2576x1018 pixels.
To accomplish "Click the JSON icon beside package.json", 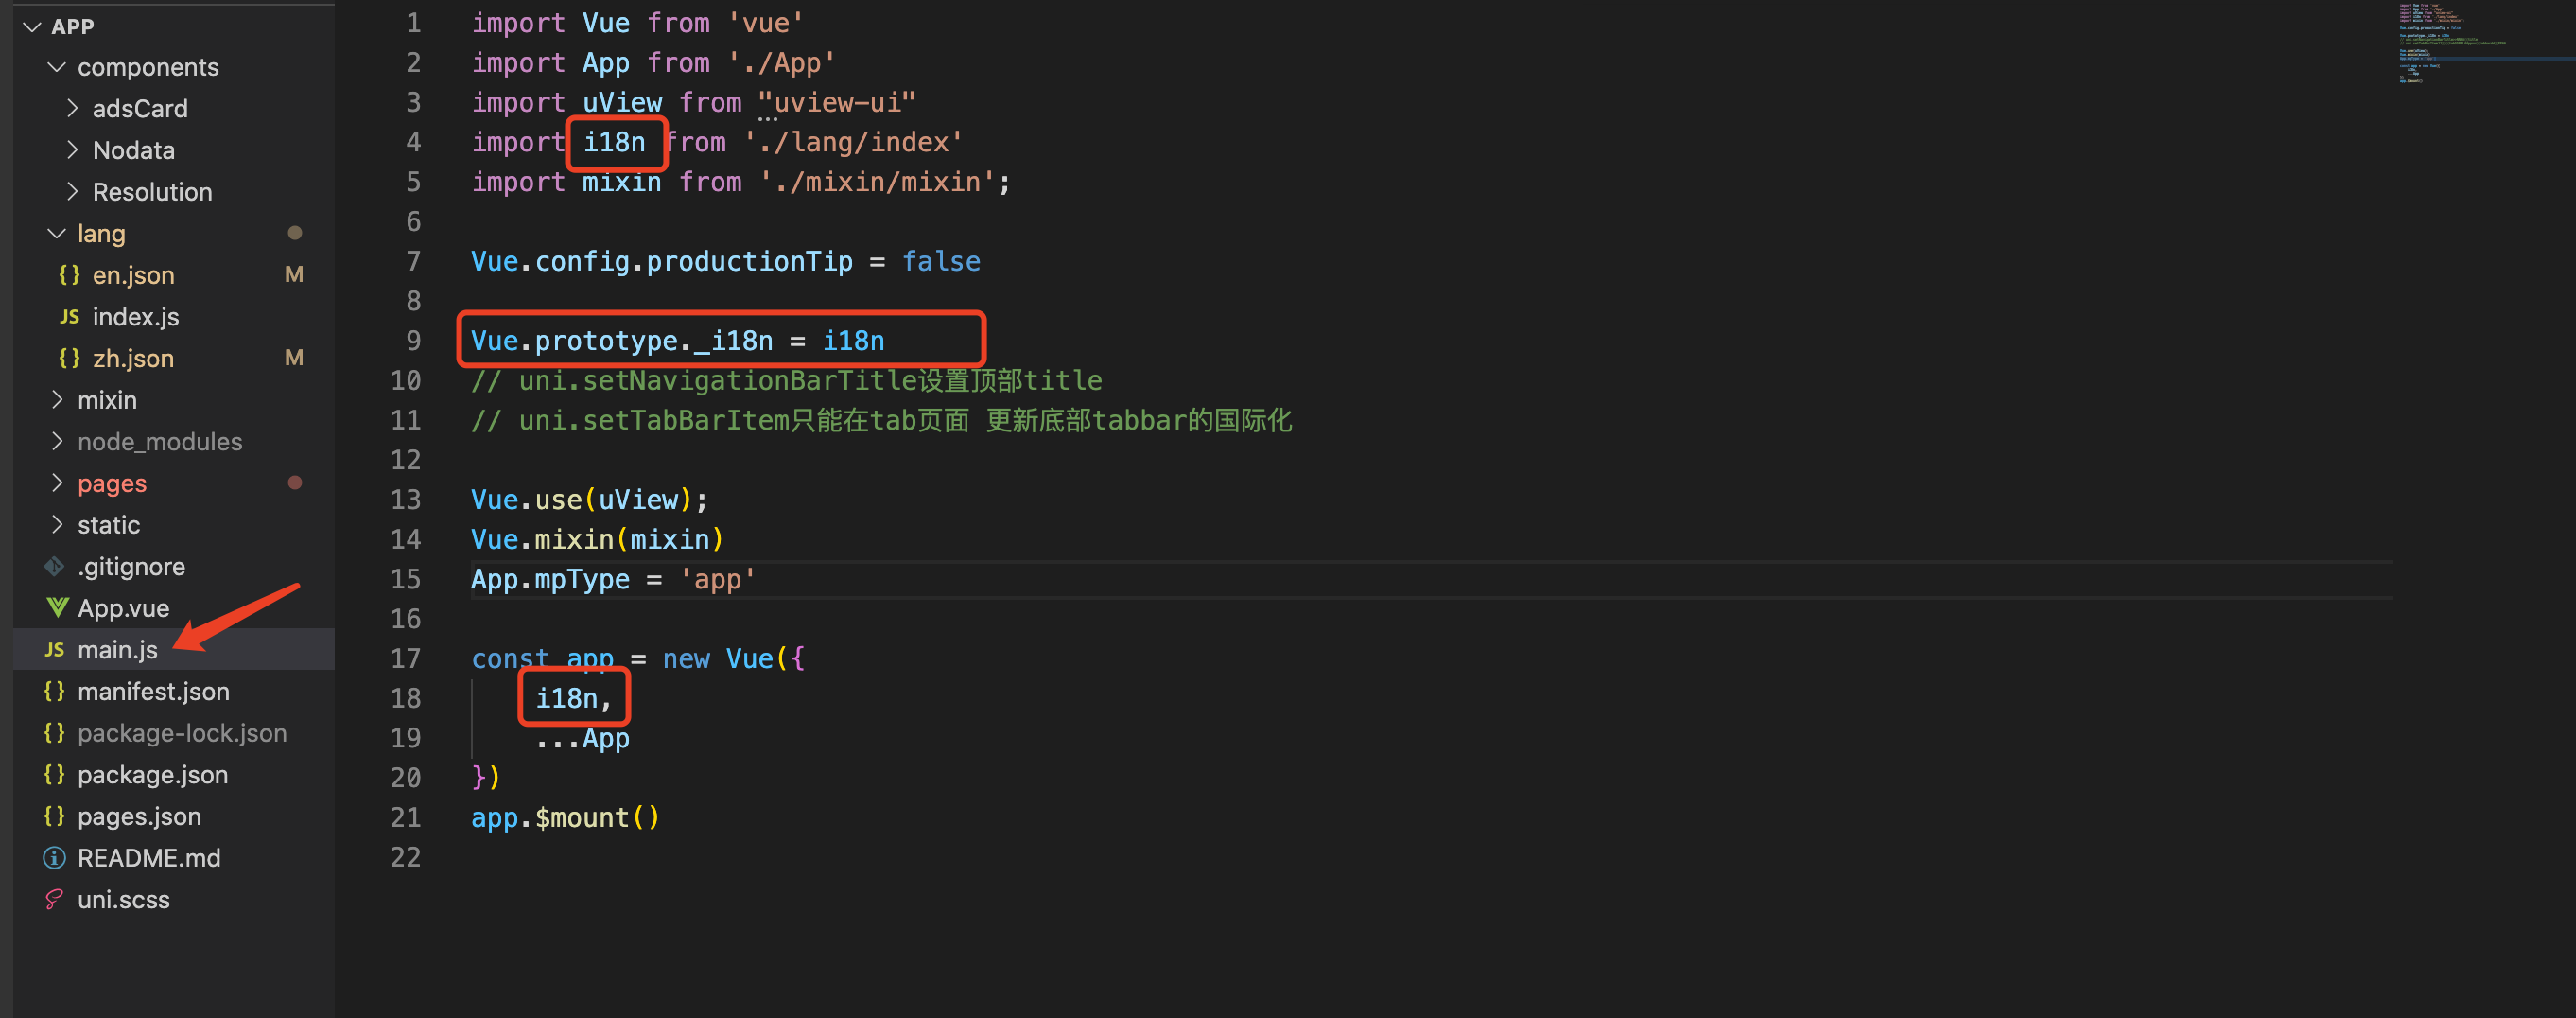I will [x=55, y=774].
